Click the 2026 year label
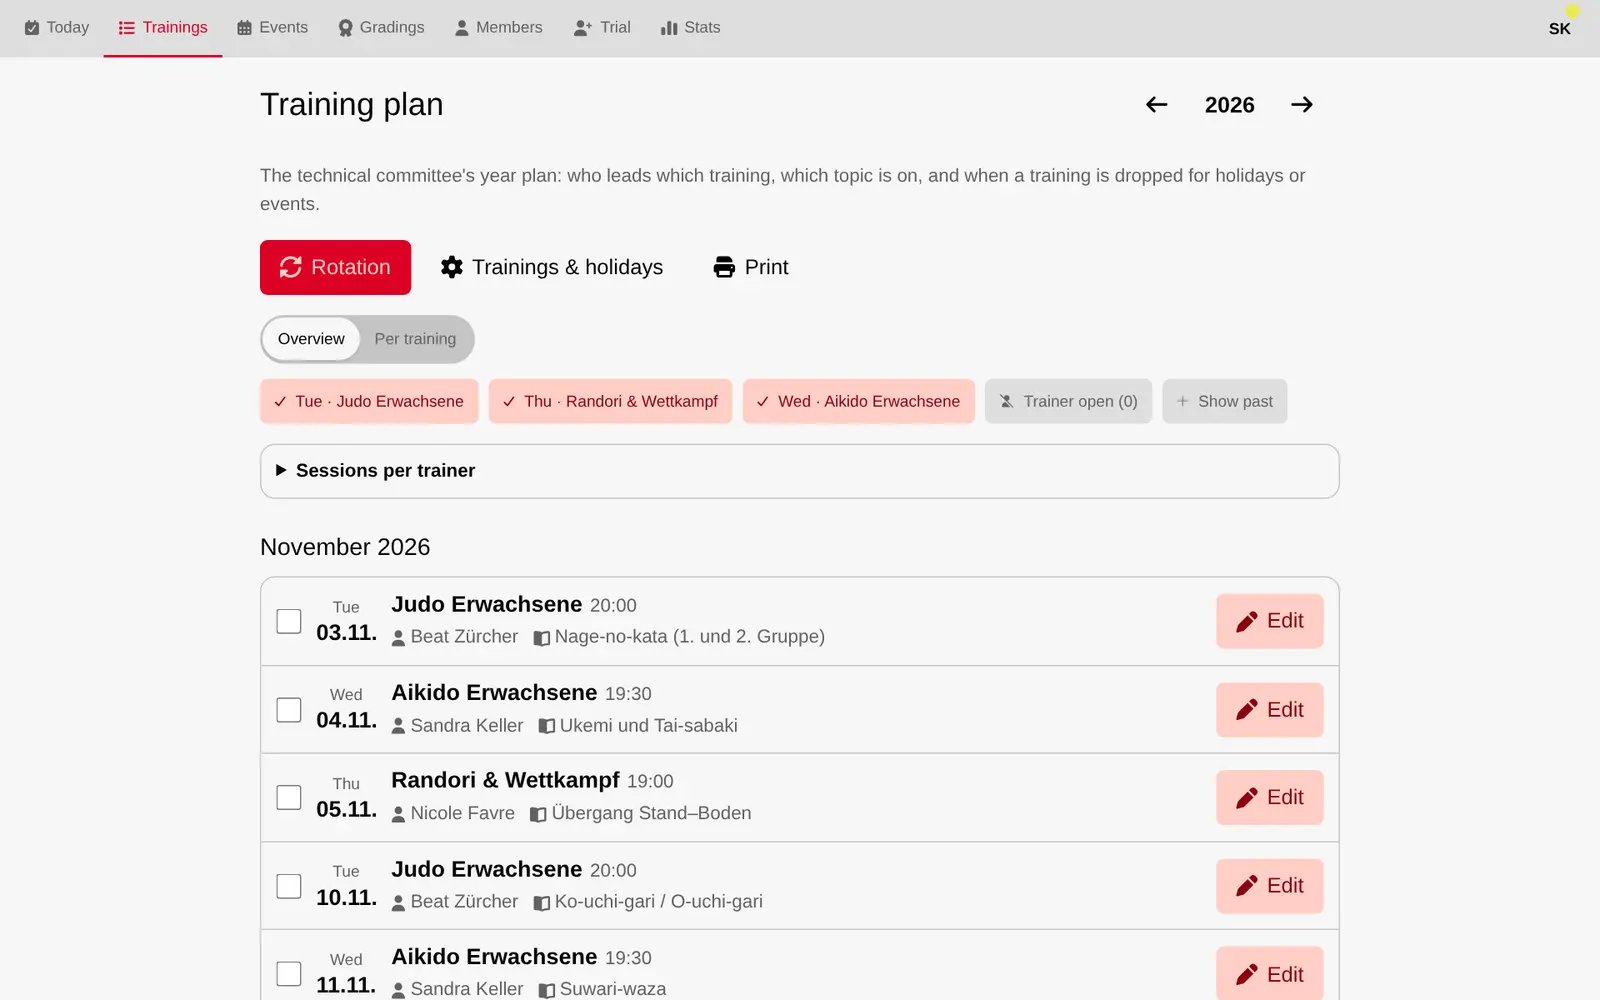1600x1000 pixels. pyautogui.click(x=1230, y=105)
